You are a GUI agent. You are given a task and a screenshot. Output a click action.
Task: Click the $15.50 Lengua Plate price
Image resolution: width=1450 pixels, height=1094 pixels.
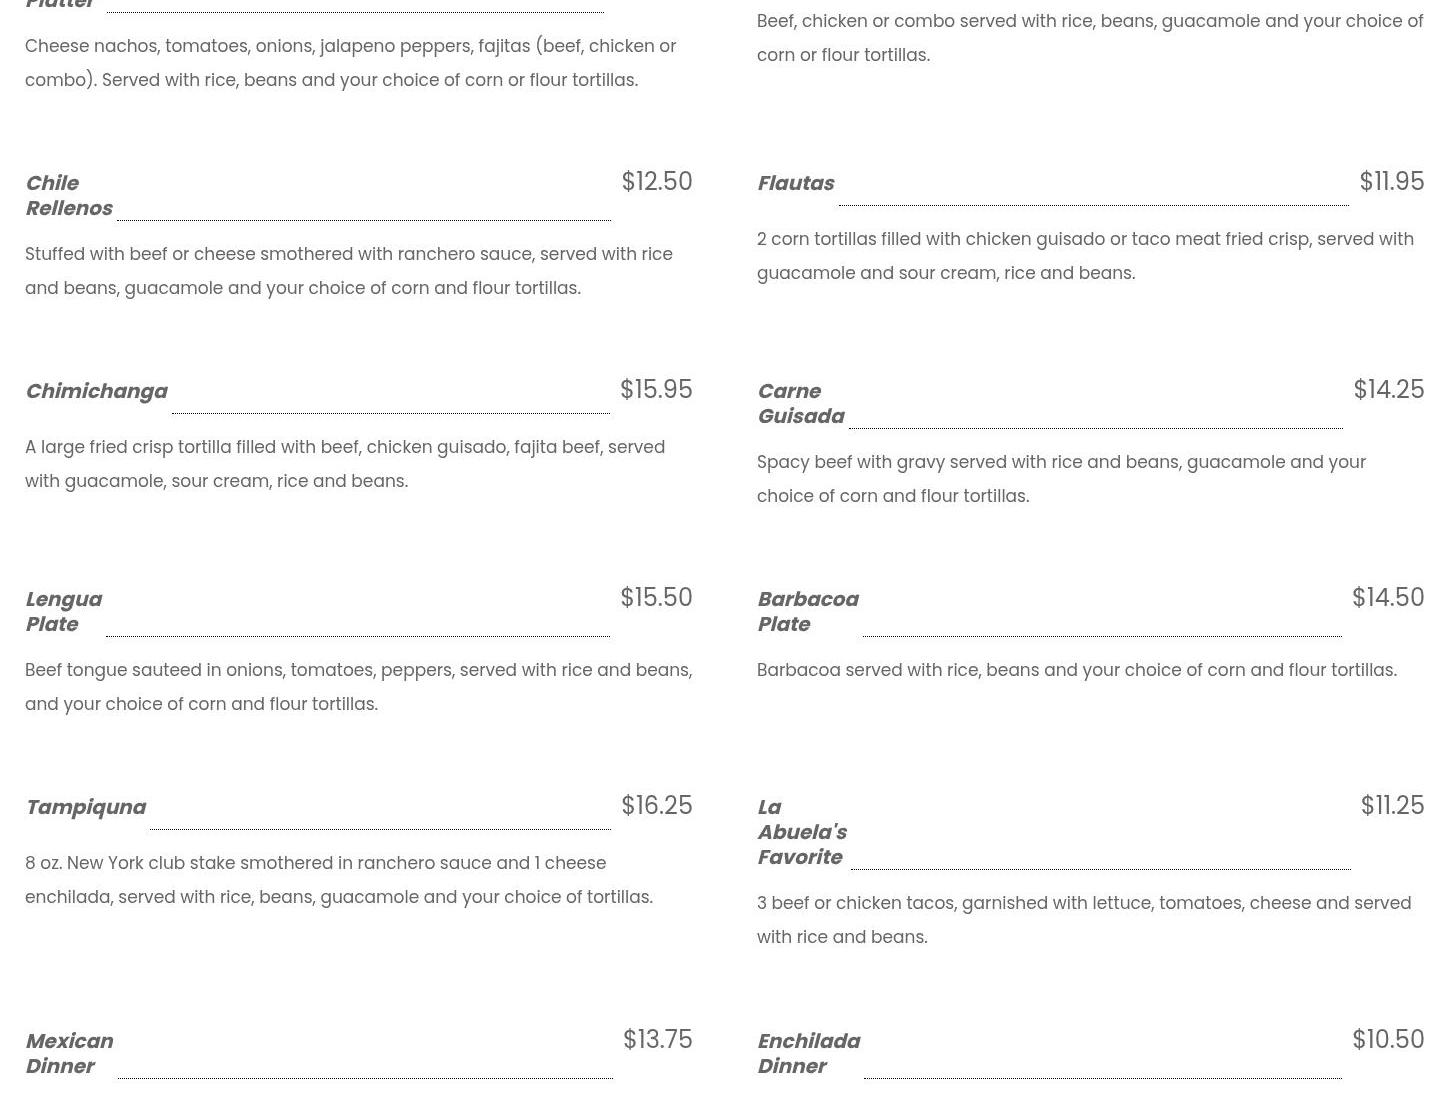(655, 598)
